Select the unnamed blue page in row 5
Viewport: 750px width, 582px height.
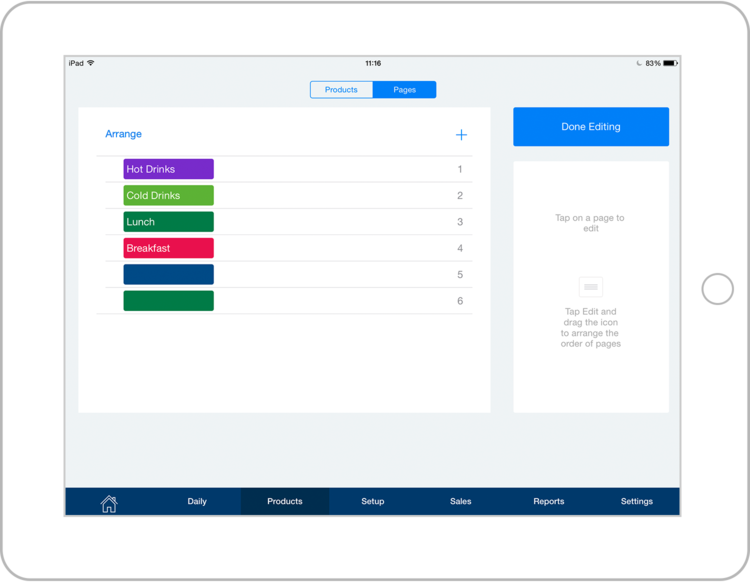click(168, 274)
